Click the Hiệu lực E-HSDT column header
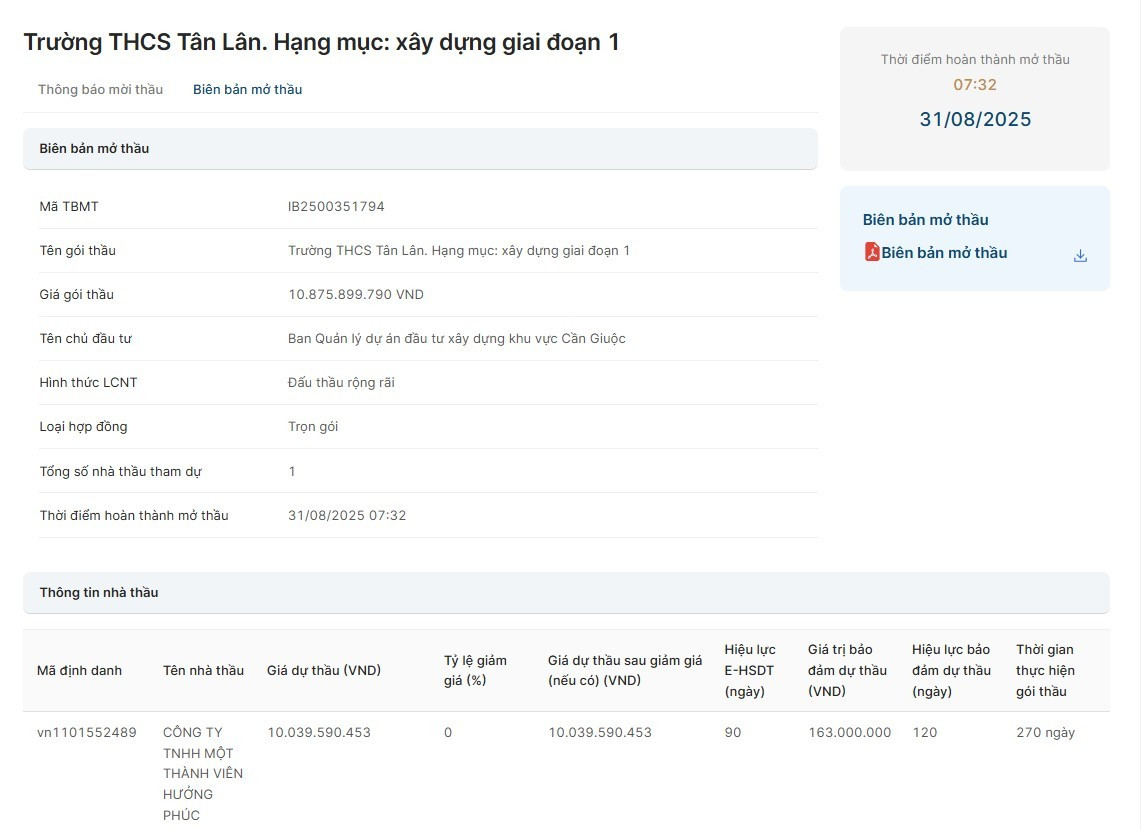The image size is (1141, 830). [x=750, y=670]
